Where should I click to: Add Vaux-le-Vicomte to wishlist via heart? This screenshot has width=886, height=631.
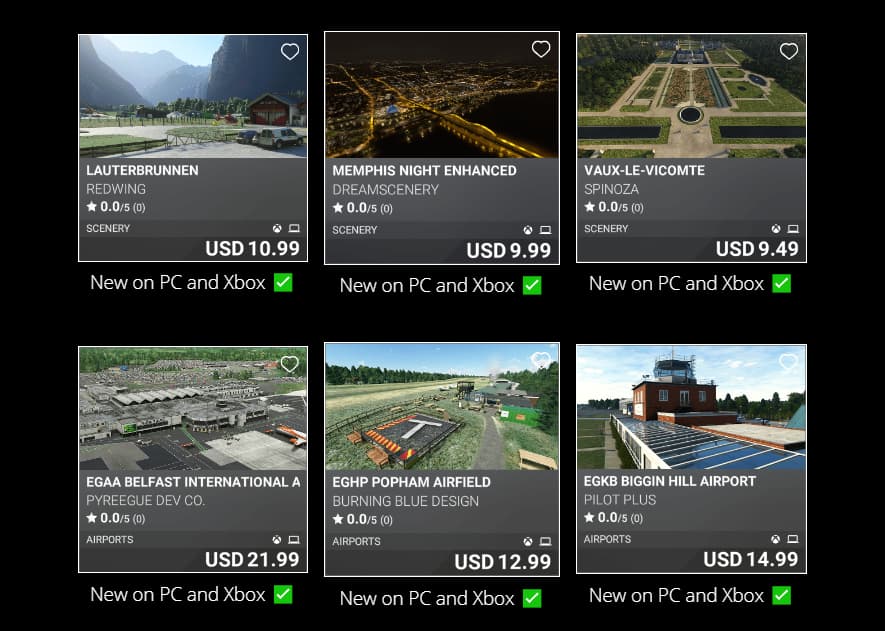pyautogui.click(x=789, y=51)
